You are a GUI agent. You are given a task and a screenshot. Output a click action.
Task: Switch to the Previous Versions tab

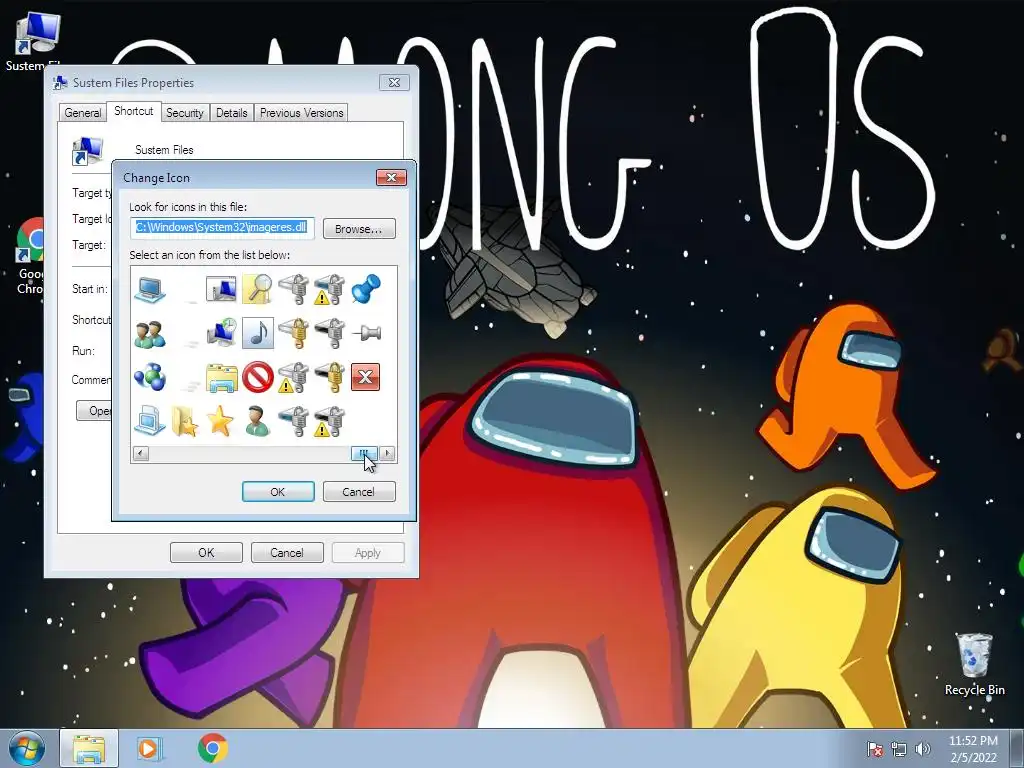click(301, 112)
